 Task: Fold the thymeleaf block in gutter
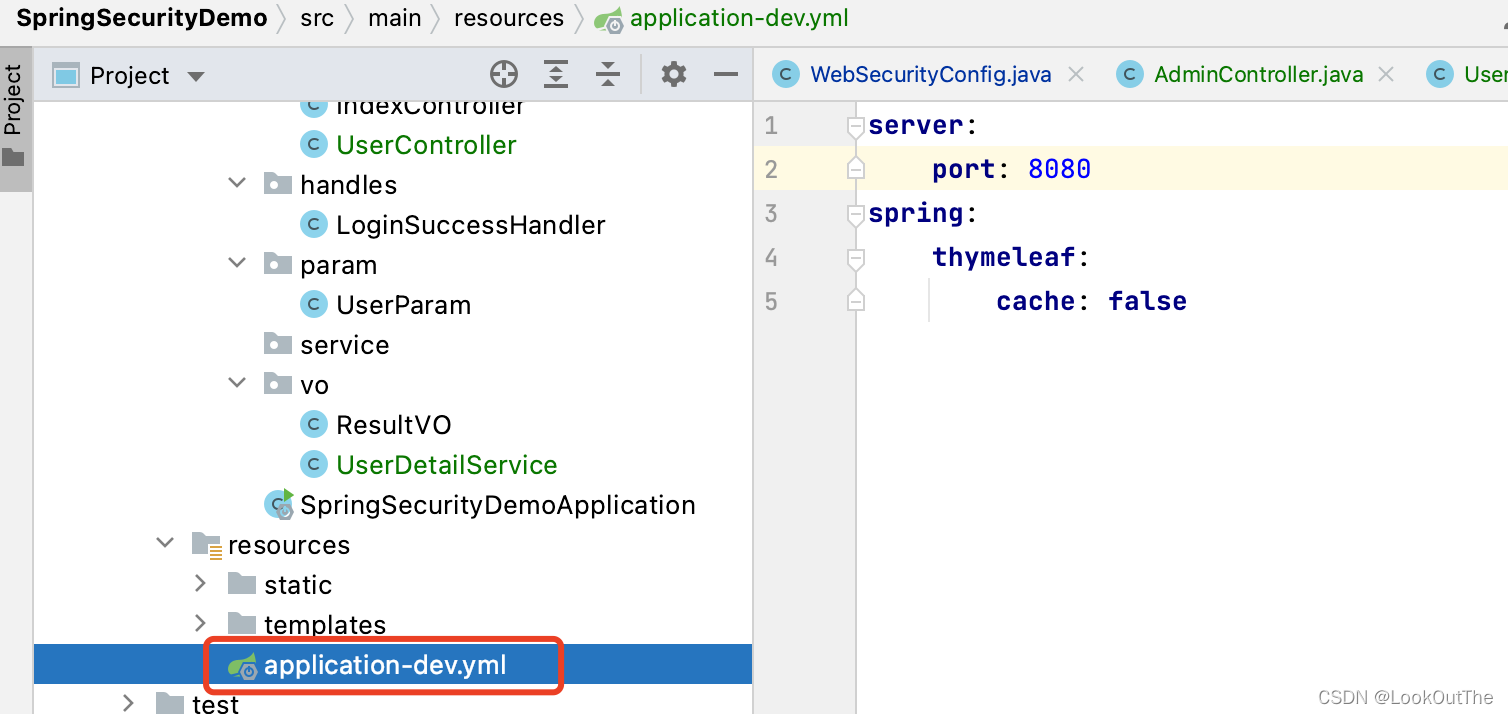855,258
